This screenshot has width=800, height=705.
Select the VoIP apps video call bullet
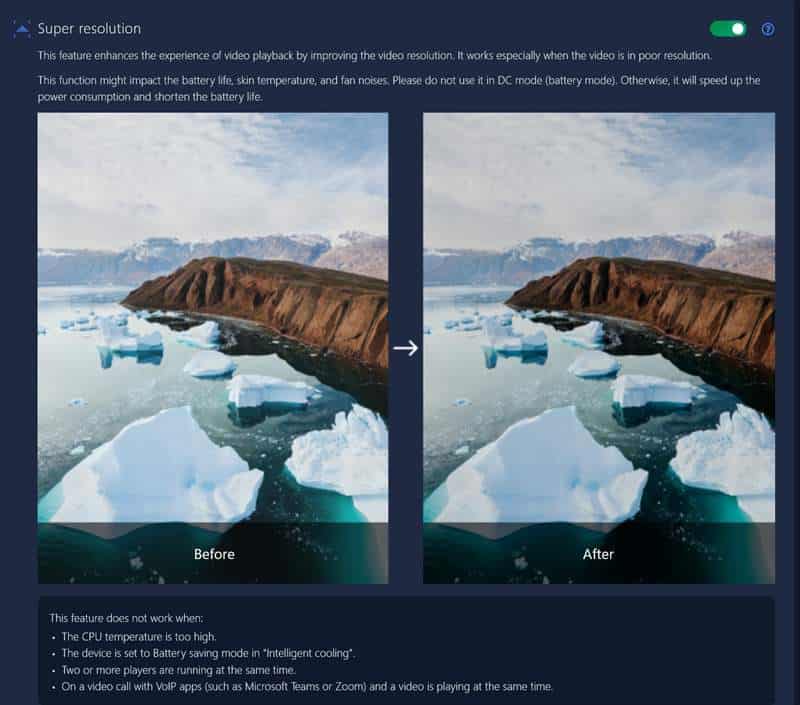pyautogui.click(x=307, y=687)
